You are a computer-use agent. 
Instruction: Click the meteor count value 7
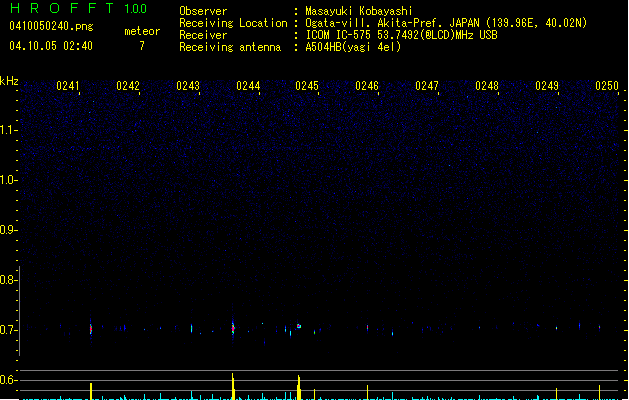click(x=142, y=46)
